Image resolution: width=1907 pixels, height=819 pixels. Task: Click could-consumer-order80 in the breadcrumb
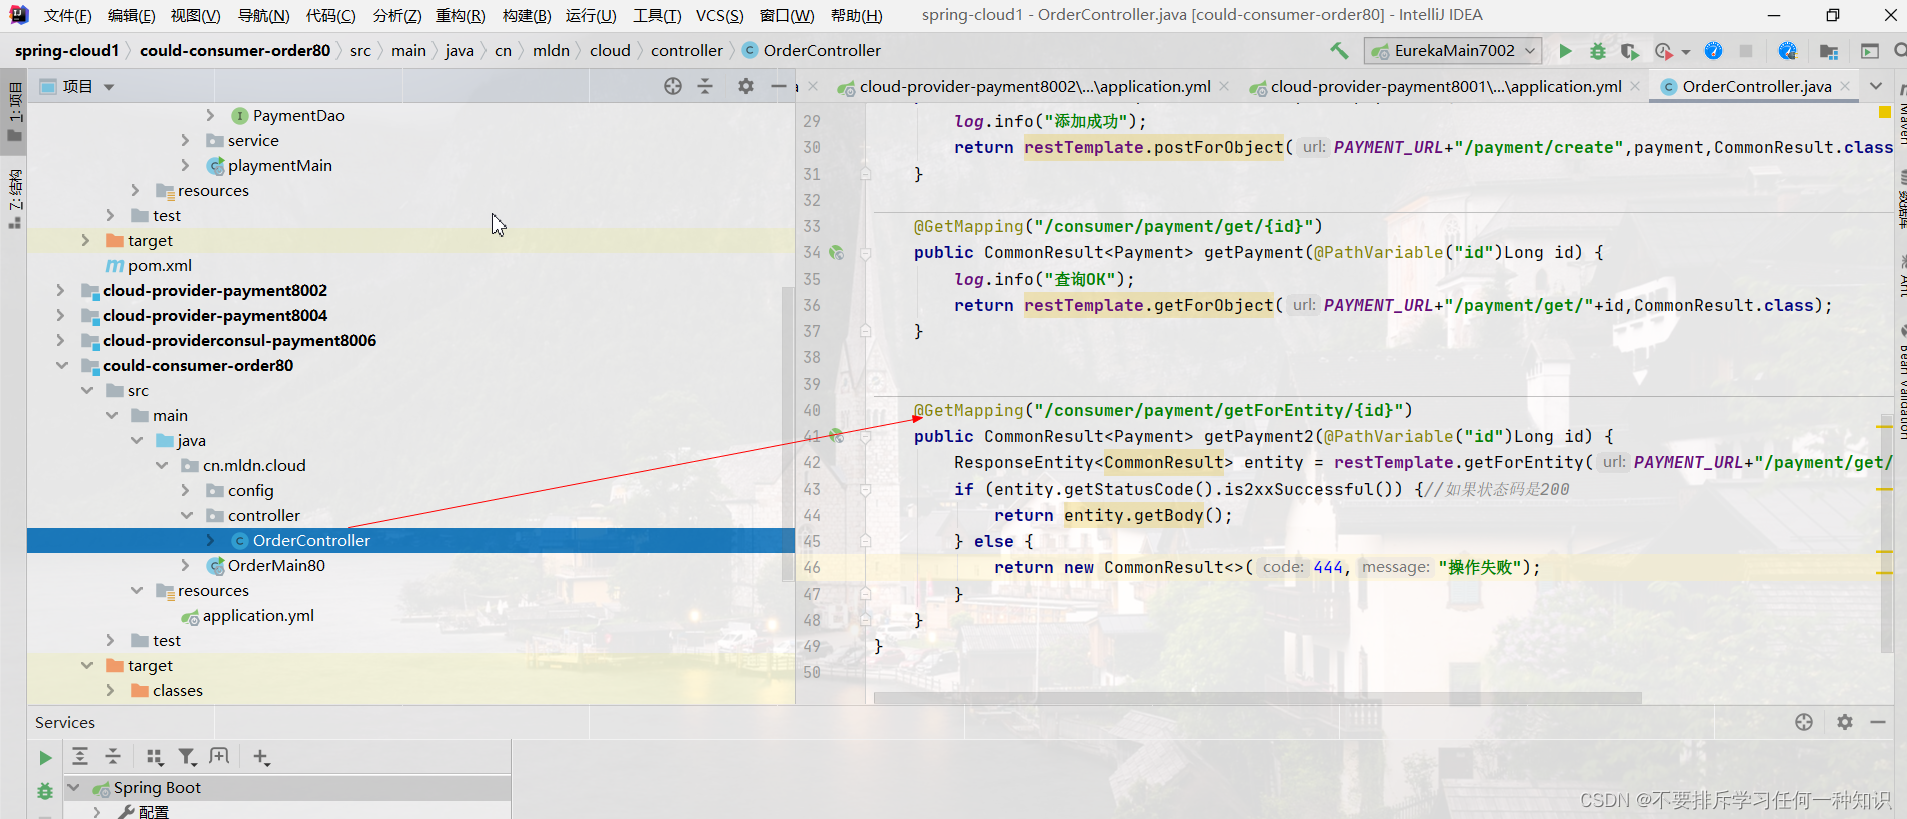(235, 51)
